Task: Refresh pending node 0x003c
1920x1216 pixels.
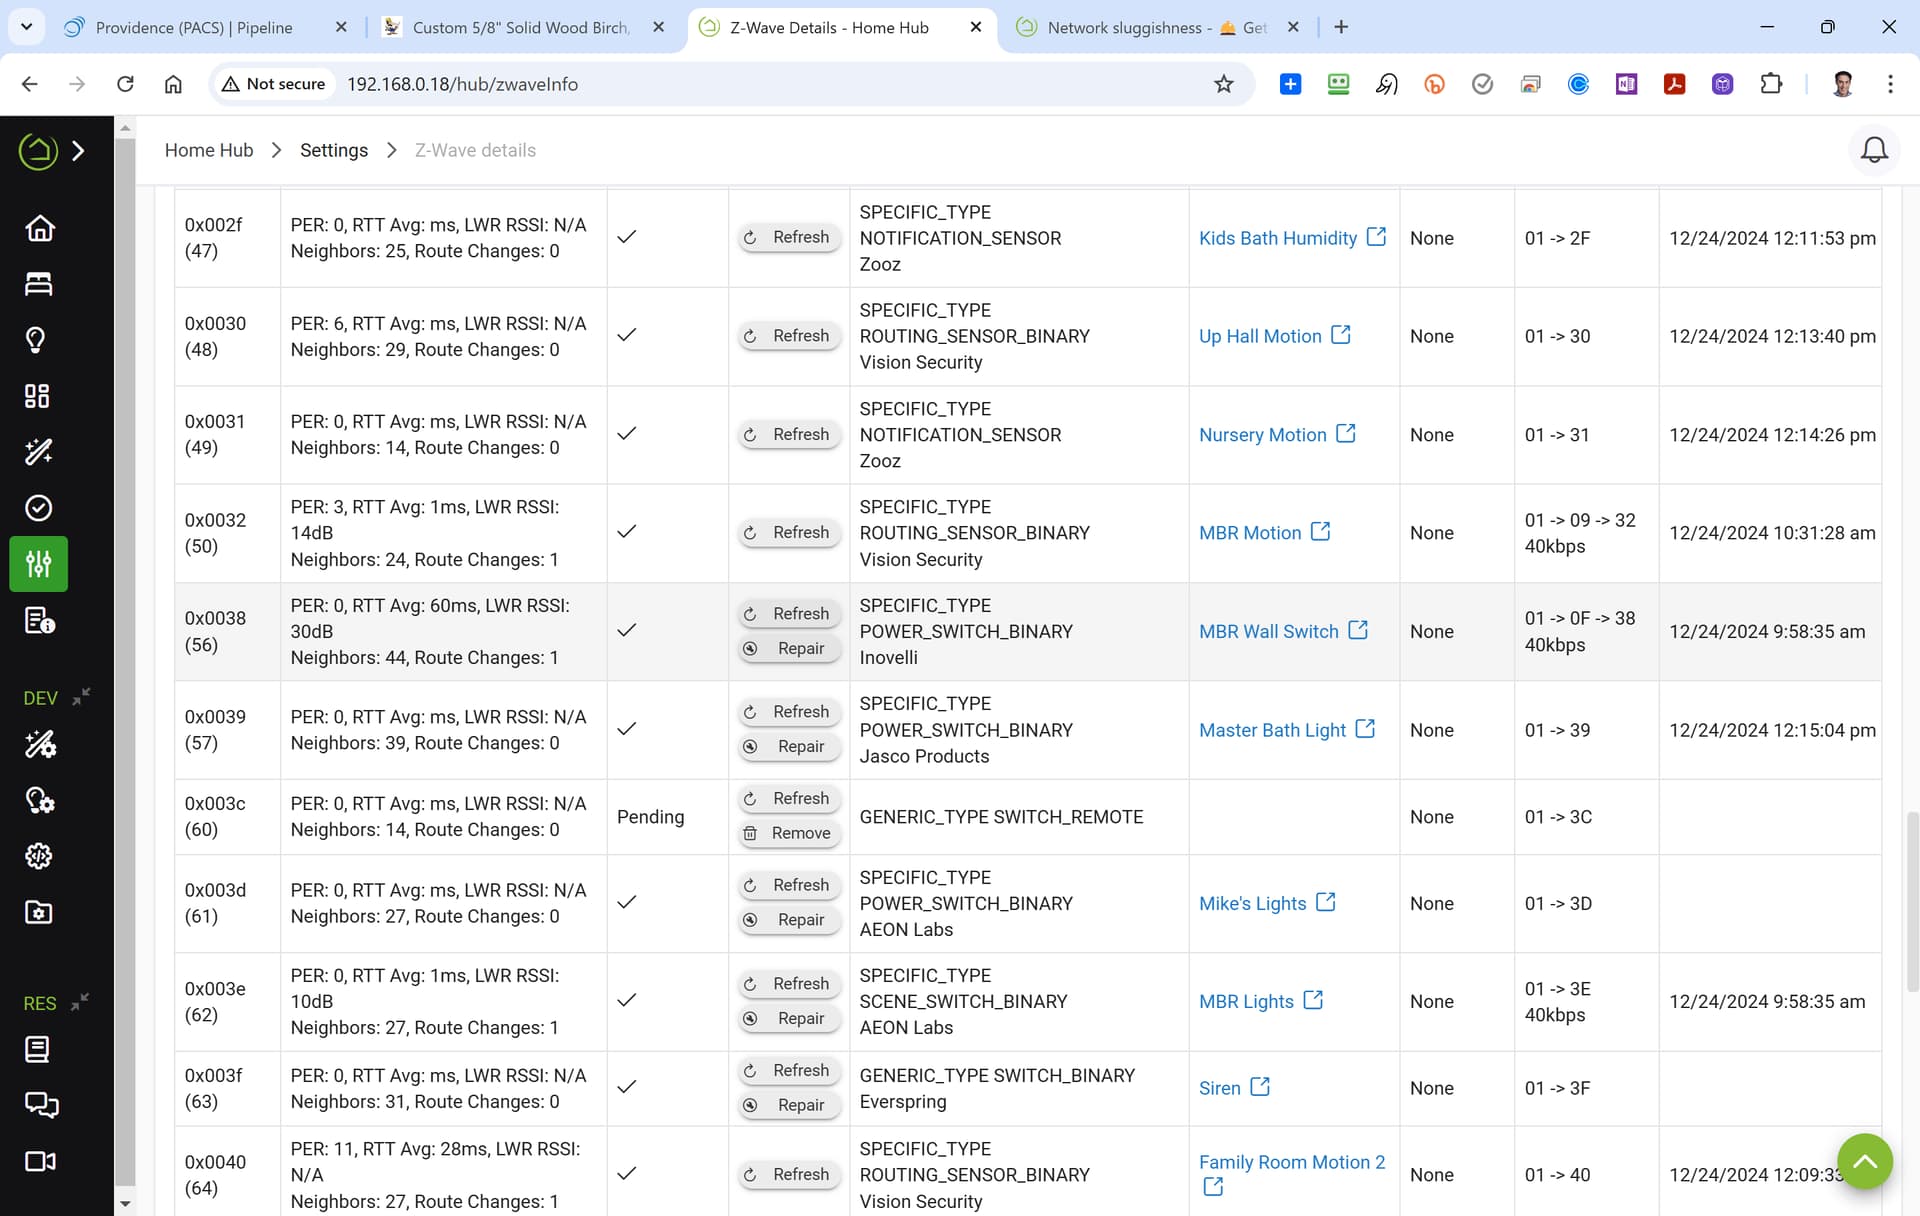Action: (x=789, y=798)
